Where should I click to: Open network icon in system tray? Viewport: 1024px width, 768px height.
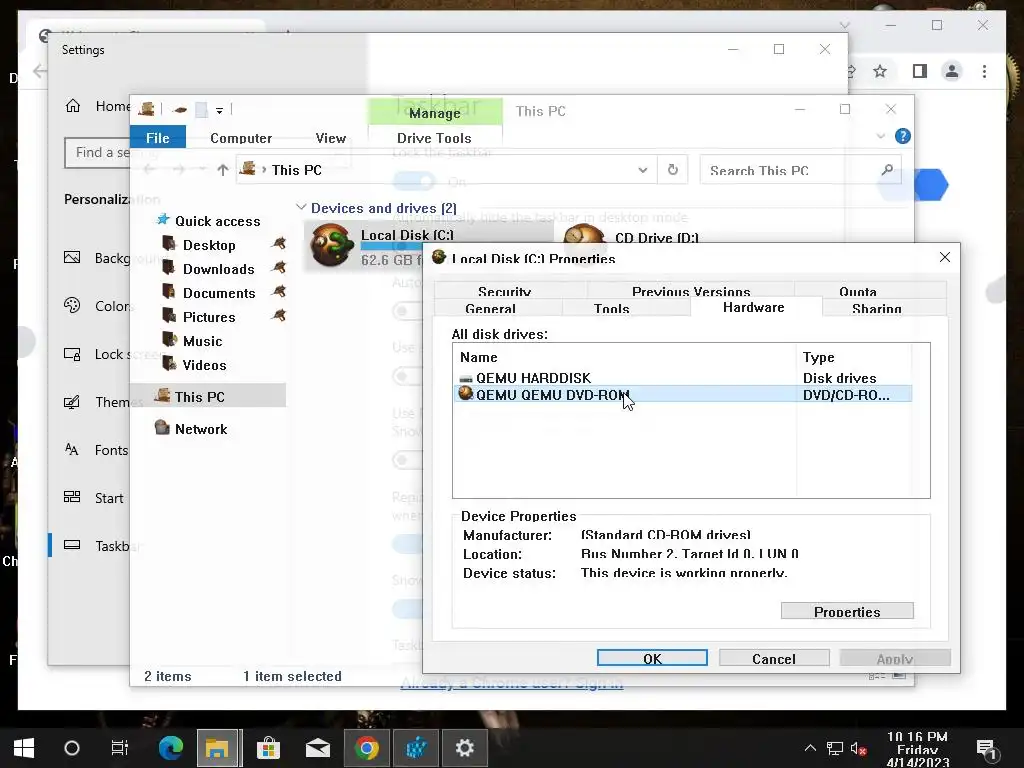(x=835, y=748)
